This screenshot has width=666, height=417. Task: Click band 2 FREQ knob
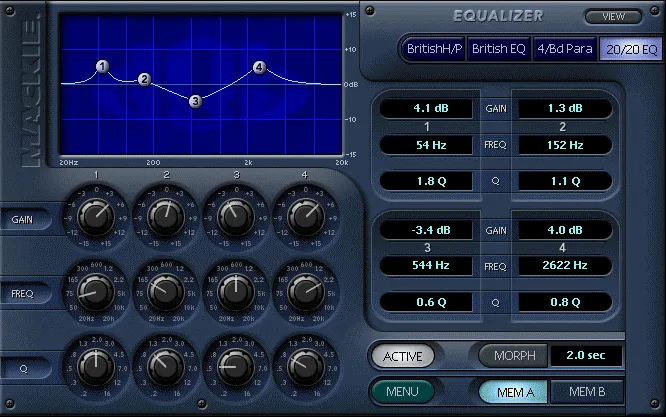(x=166, y=292)
